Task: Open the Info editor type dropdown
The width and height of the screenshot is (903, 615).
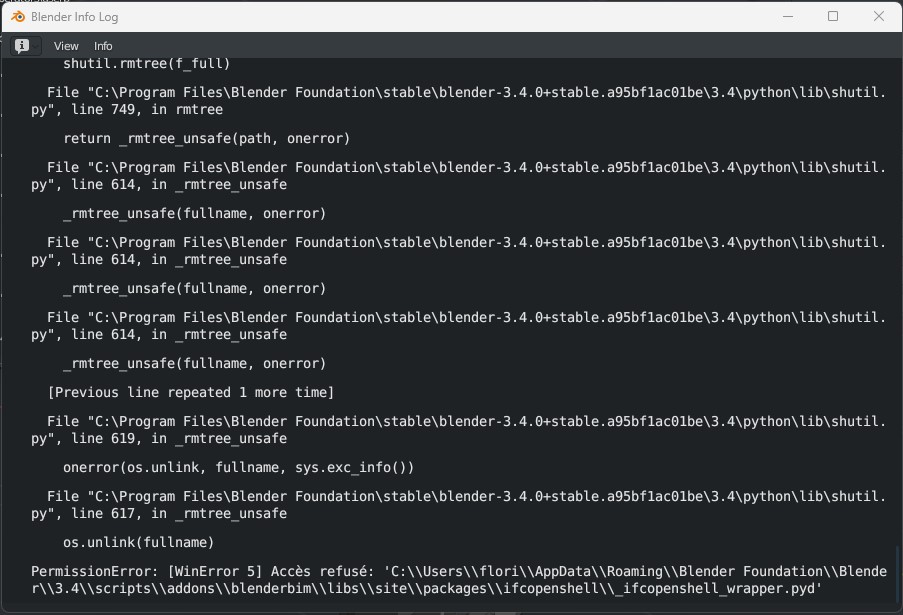Action: click(25, 46)
